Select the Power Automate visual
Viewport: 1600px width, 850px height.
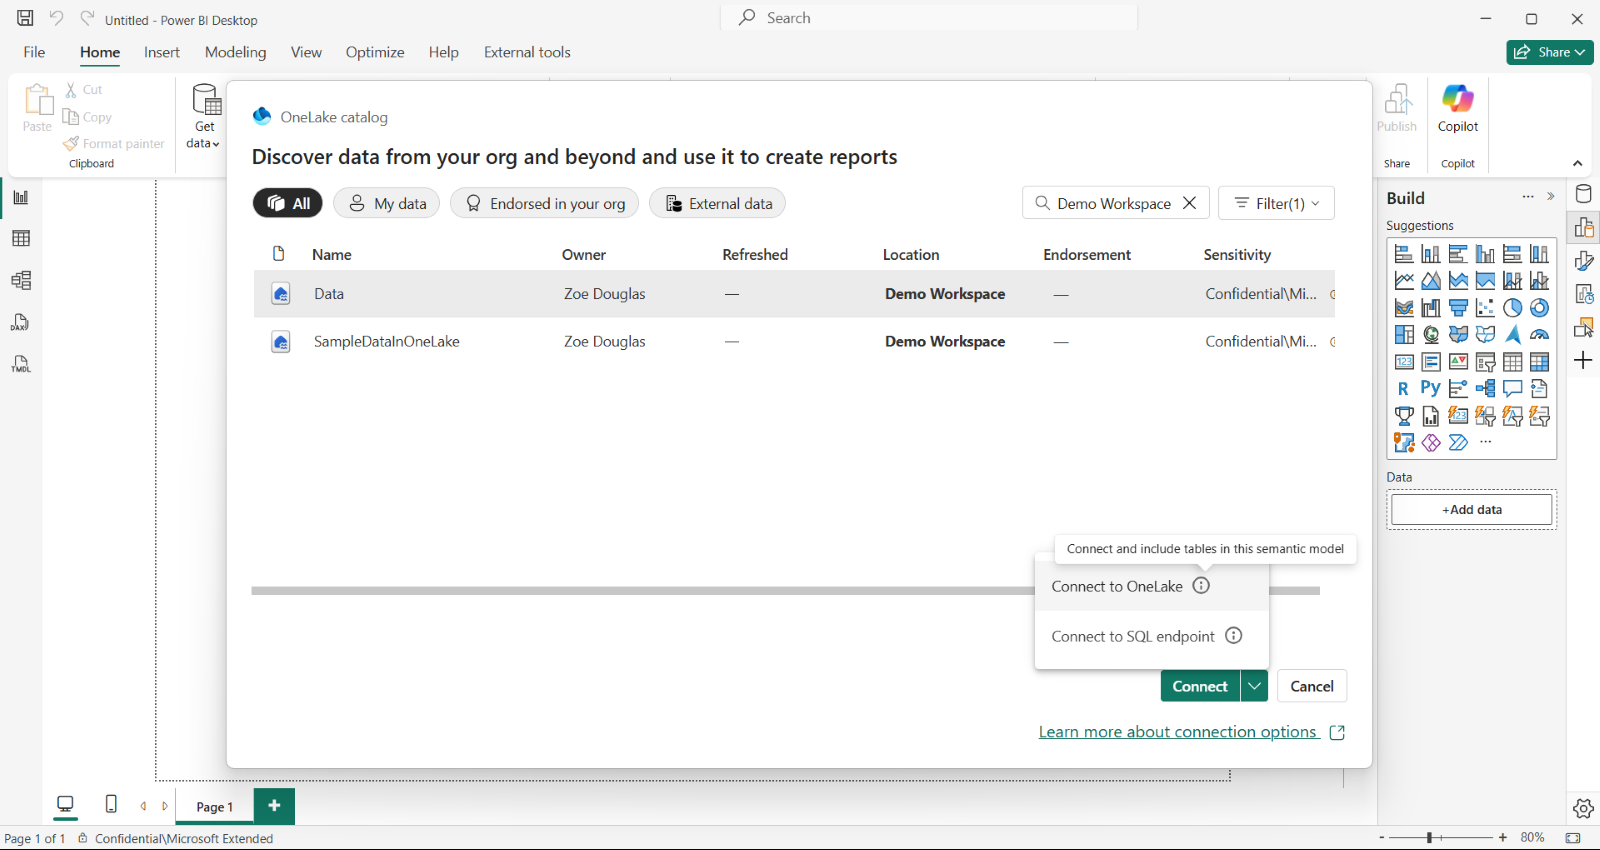(x=1458, y=443)
